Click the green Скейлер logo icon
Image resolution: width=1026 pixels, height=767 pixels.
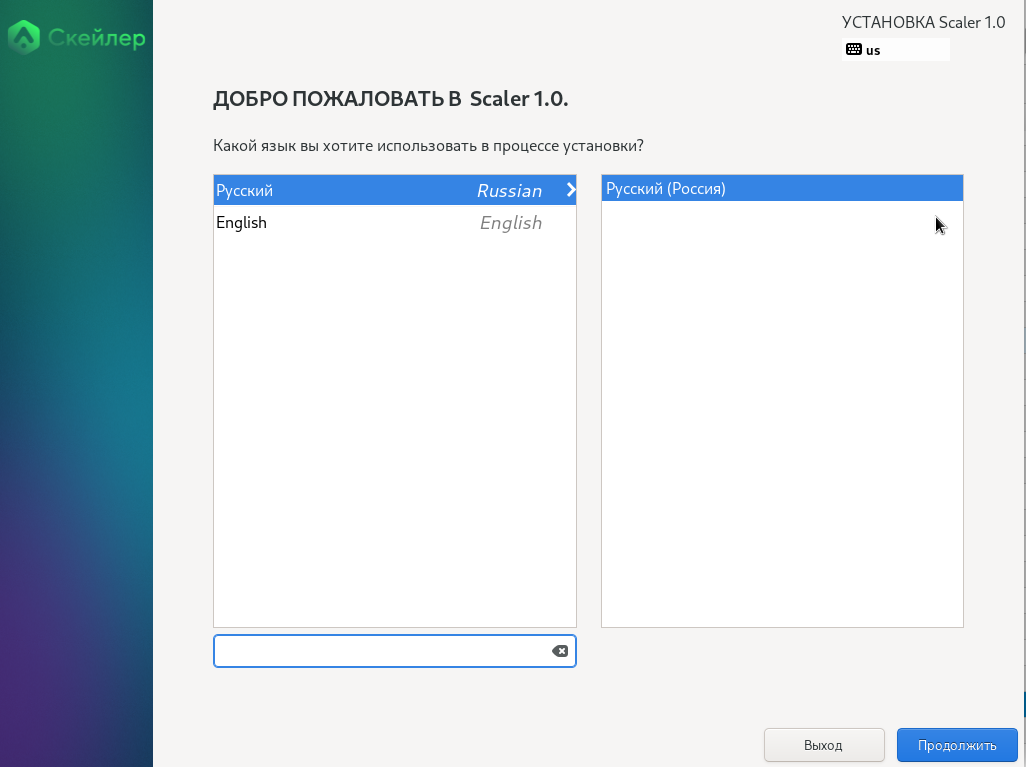tap(23, 38)
